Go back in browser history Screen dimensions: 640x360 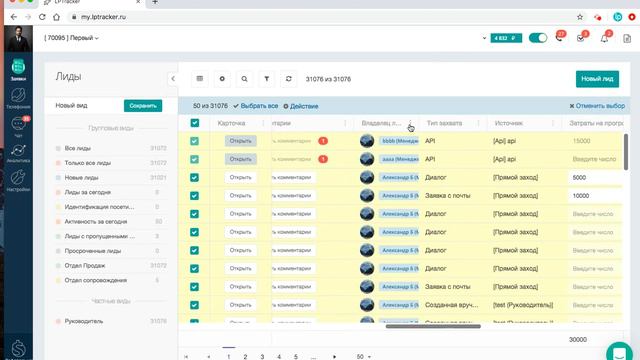14,17
